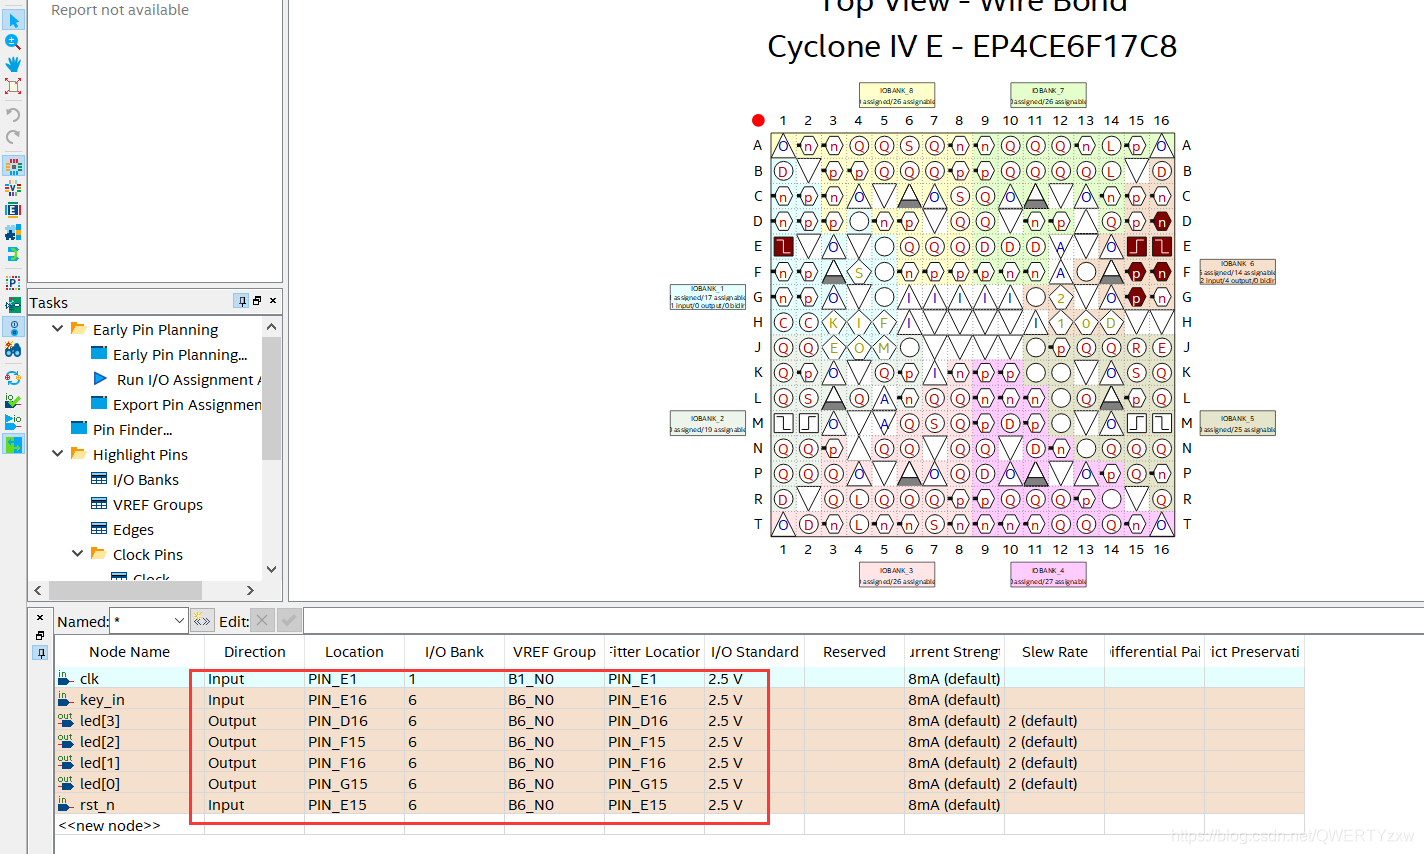The image size is (1424, 854).
Task: Sort by Node Name column header
Action: [130, 651]
